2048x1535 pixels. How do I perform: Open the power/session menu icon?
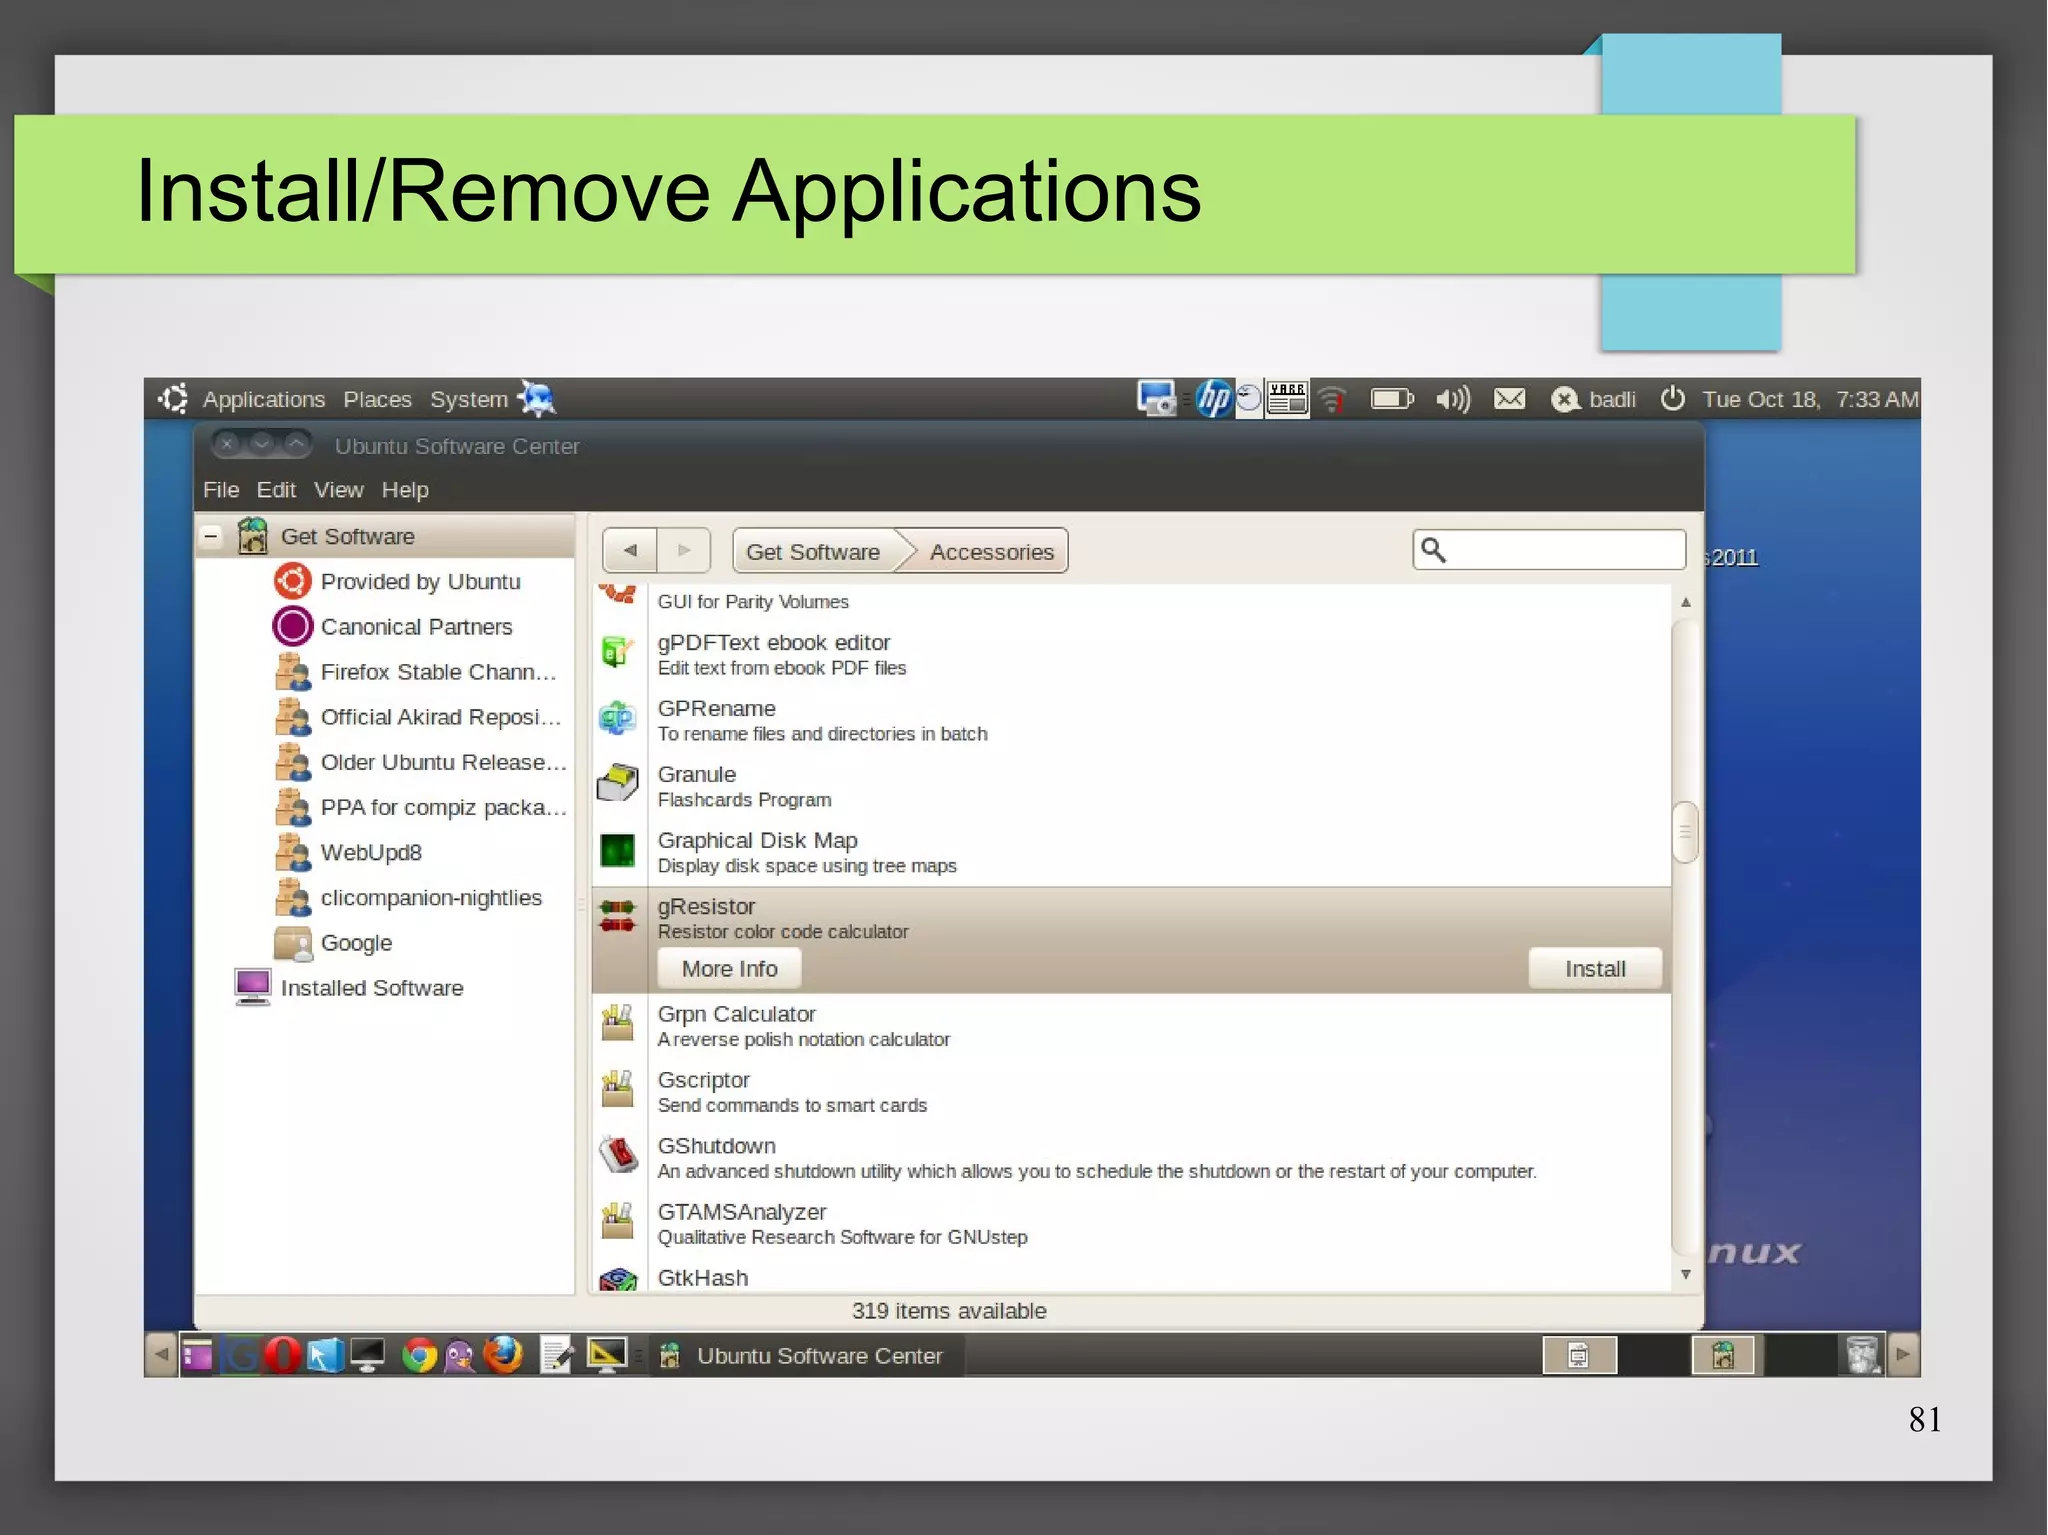pos(1672,399)
